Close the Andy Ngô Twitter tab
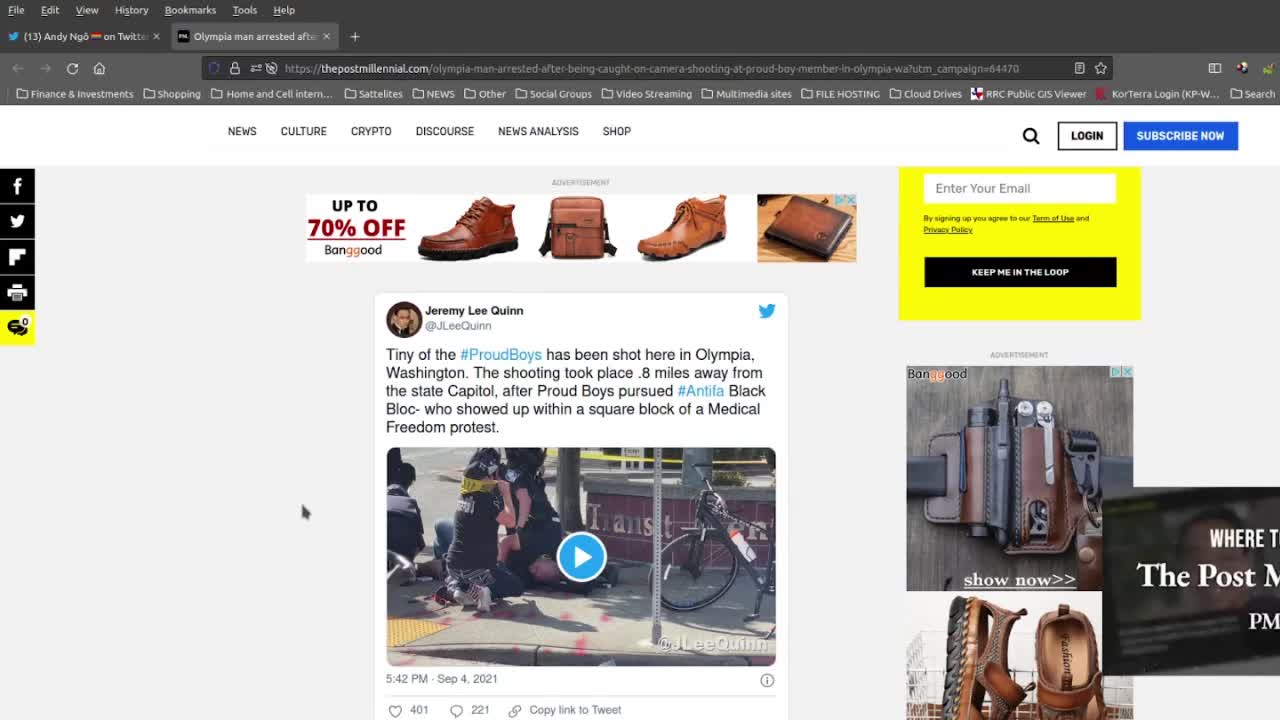Image resolution: width=1280 pixels, height=720 pixels. click(156, 36)
